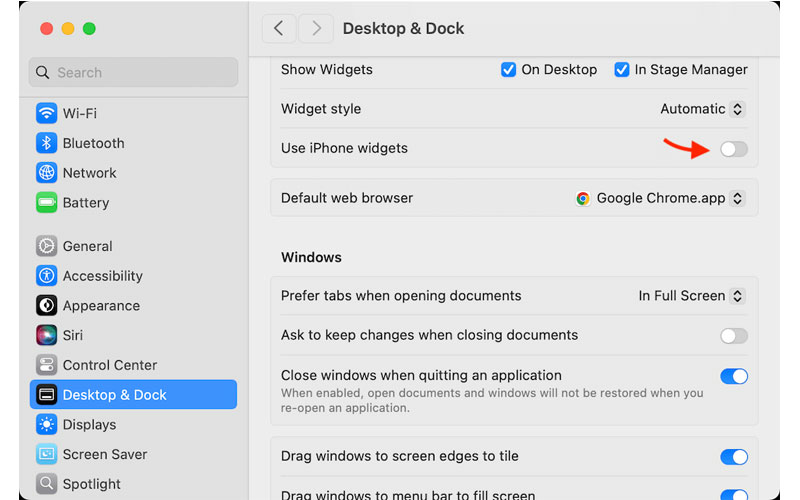800x500 pixels.
Task: Select the Appearance sidebar item
Action: pos(133,305)
